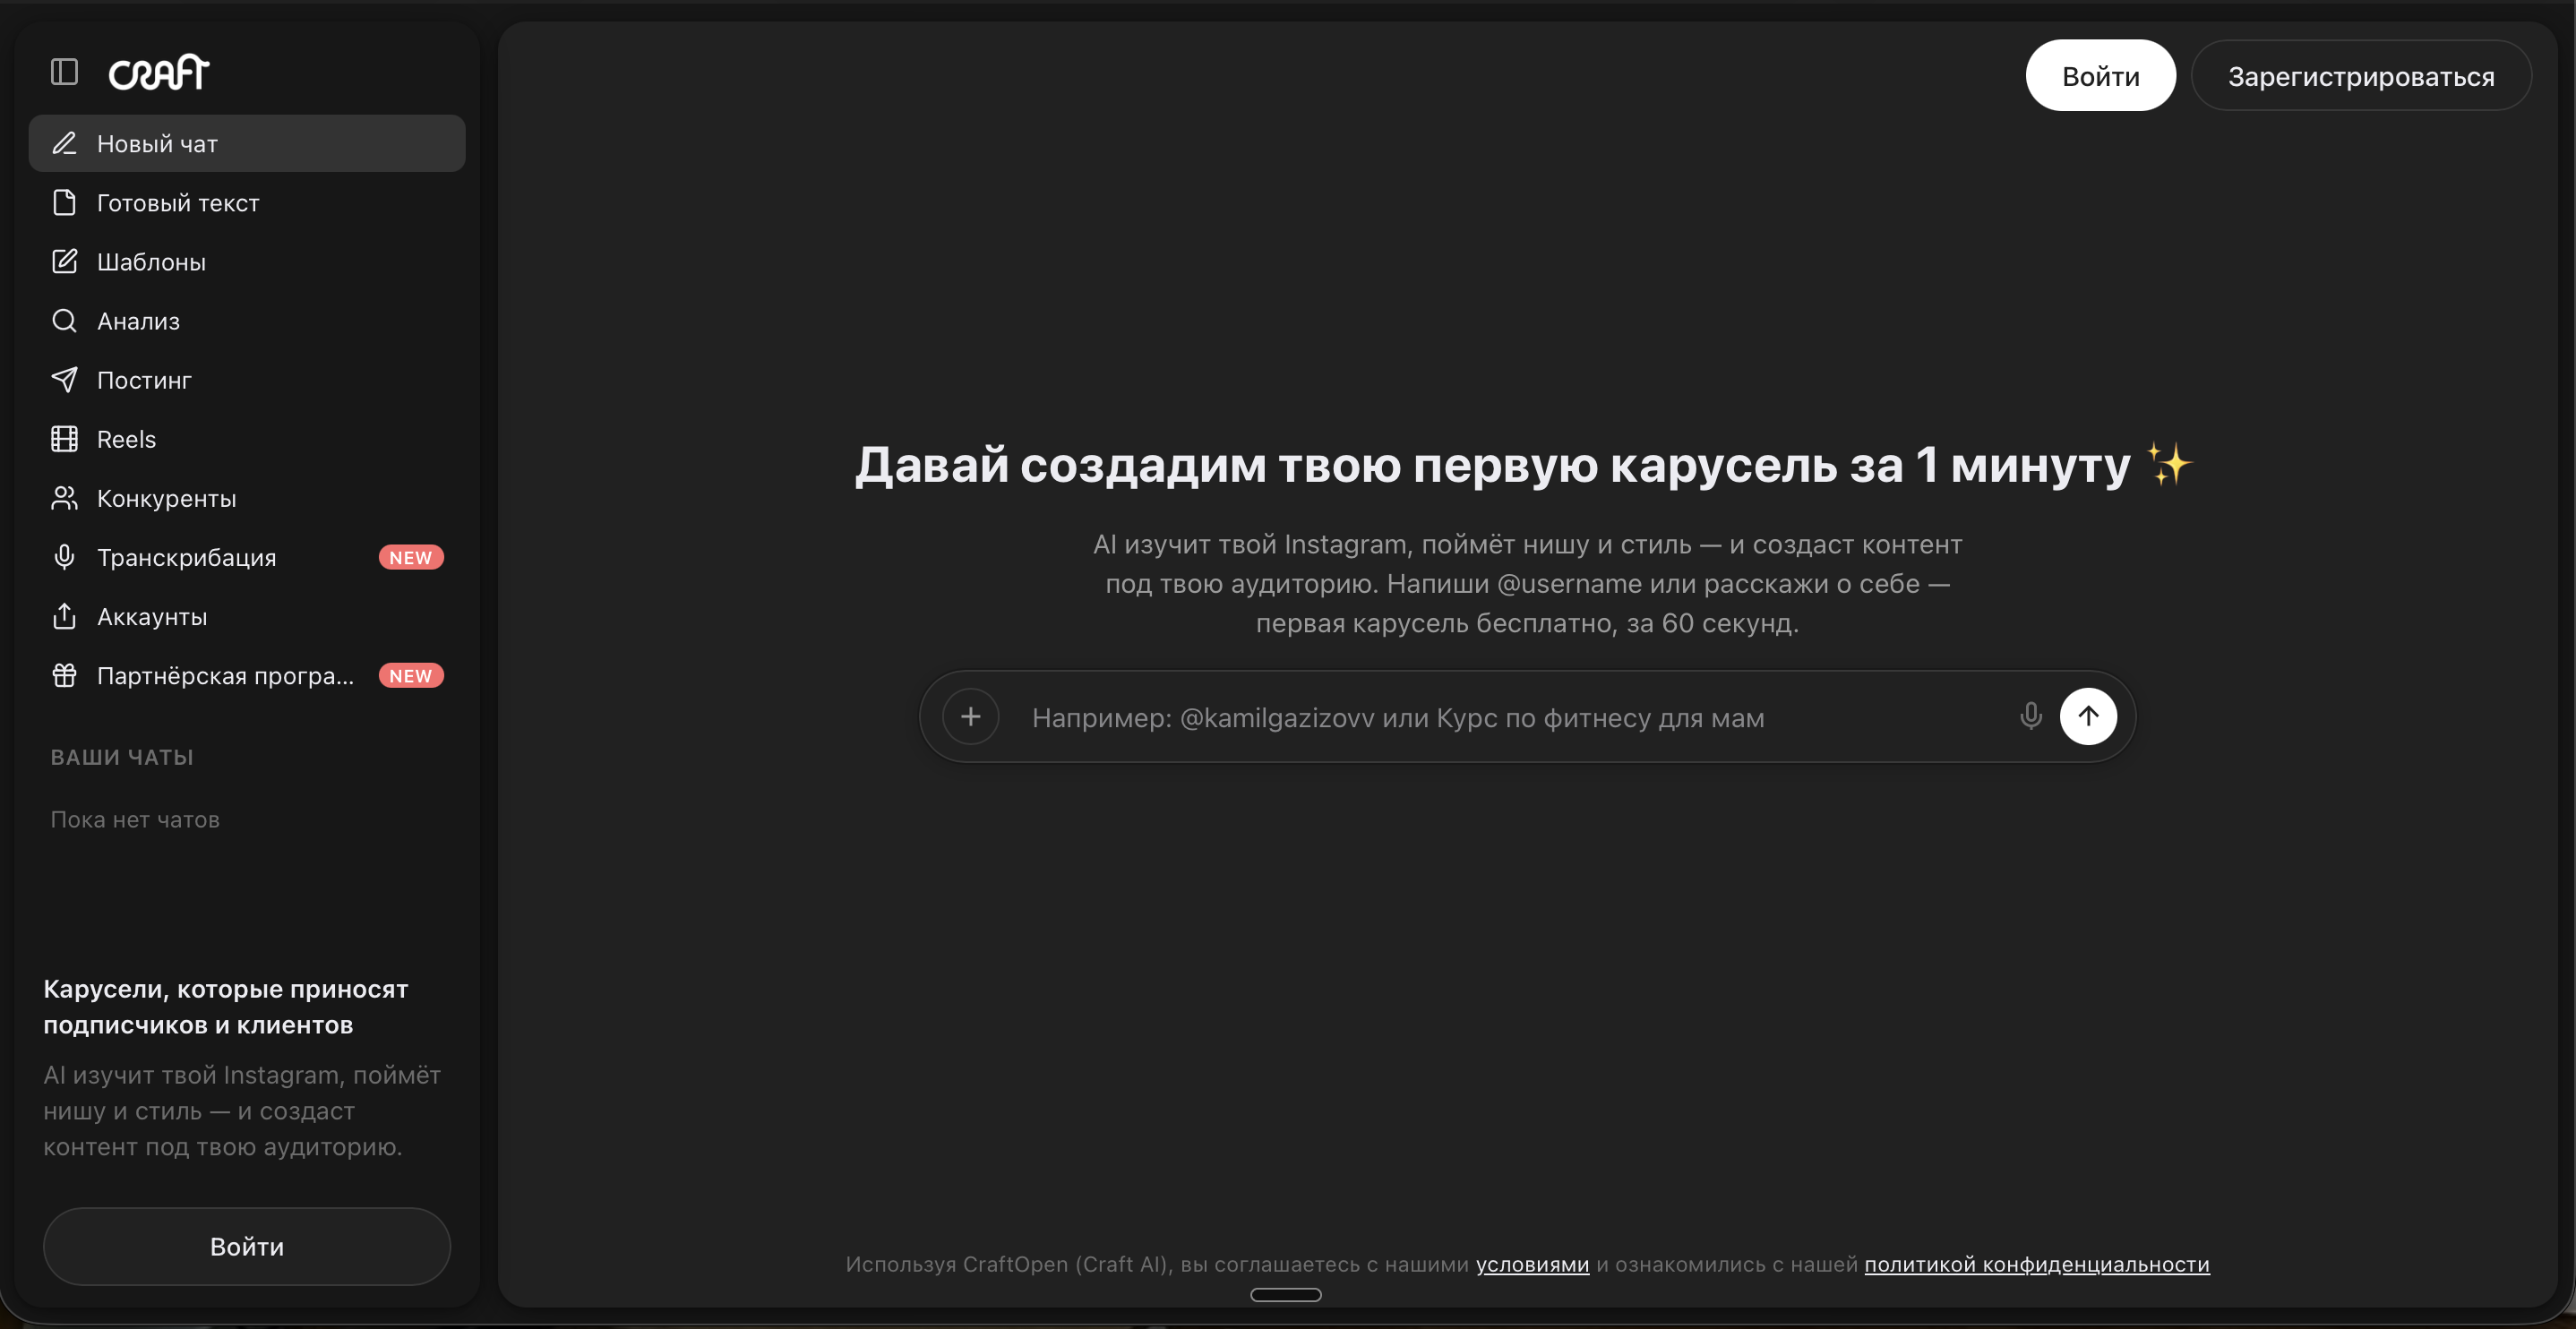Toggle the sidebar collapse icon
This screenshot has height=1329, width=2576.
pos(64,72)
